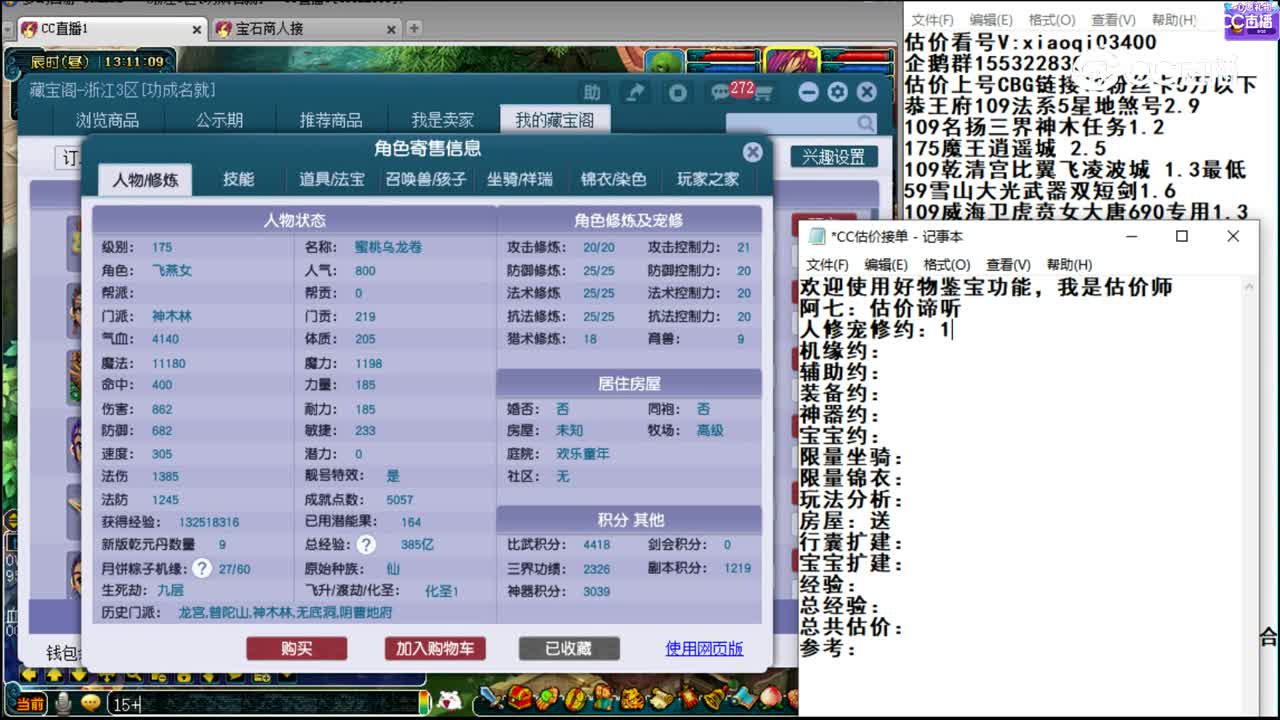This screenshot has width=1280, height=720.
Task: Click the 兴趣设置 button
Action: pyautogui.click(x=835, y=157)
